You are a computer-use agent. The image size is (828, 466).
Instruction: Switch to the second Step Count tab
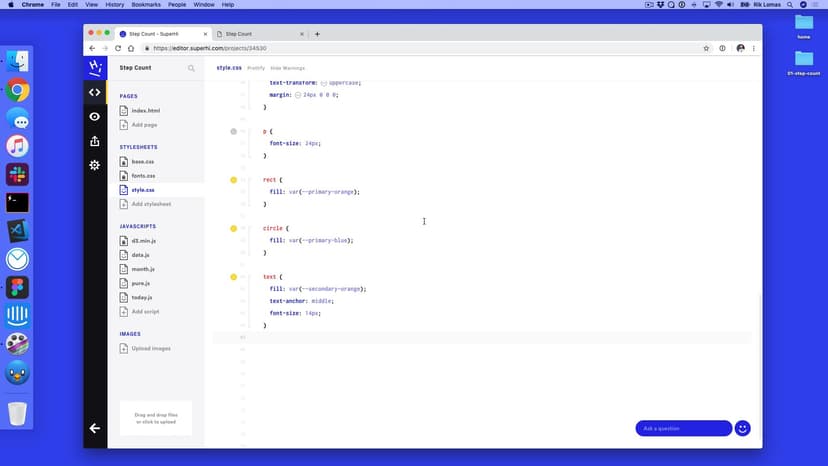tap(259, 34)
